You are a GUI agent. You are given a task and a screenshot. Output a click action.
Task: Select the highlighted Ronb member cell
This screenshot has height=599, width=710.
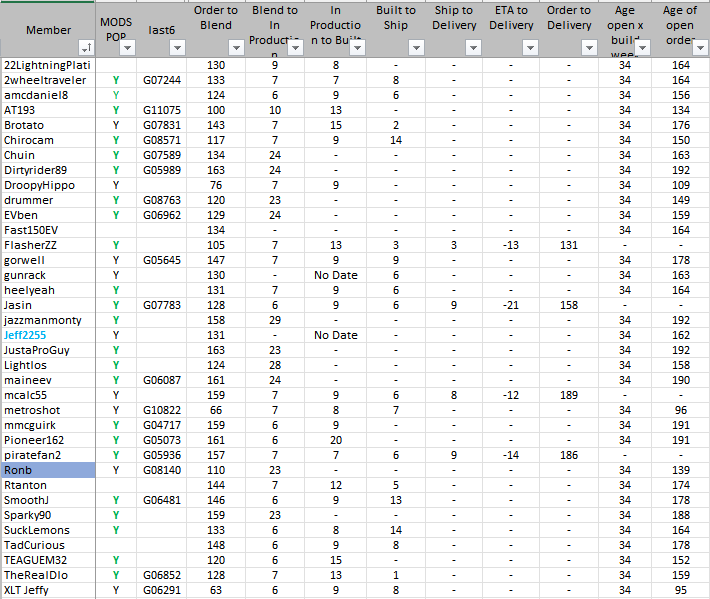48,470
